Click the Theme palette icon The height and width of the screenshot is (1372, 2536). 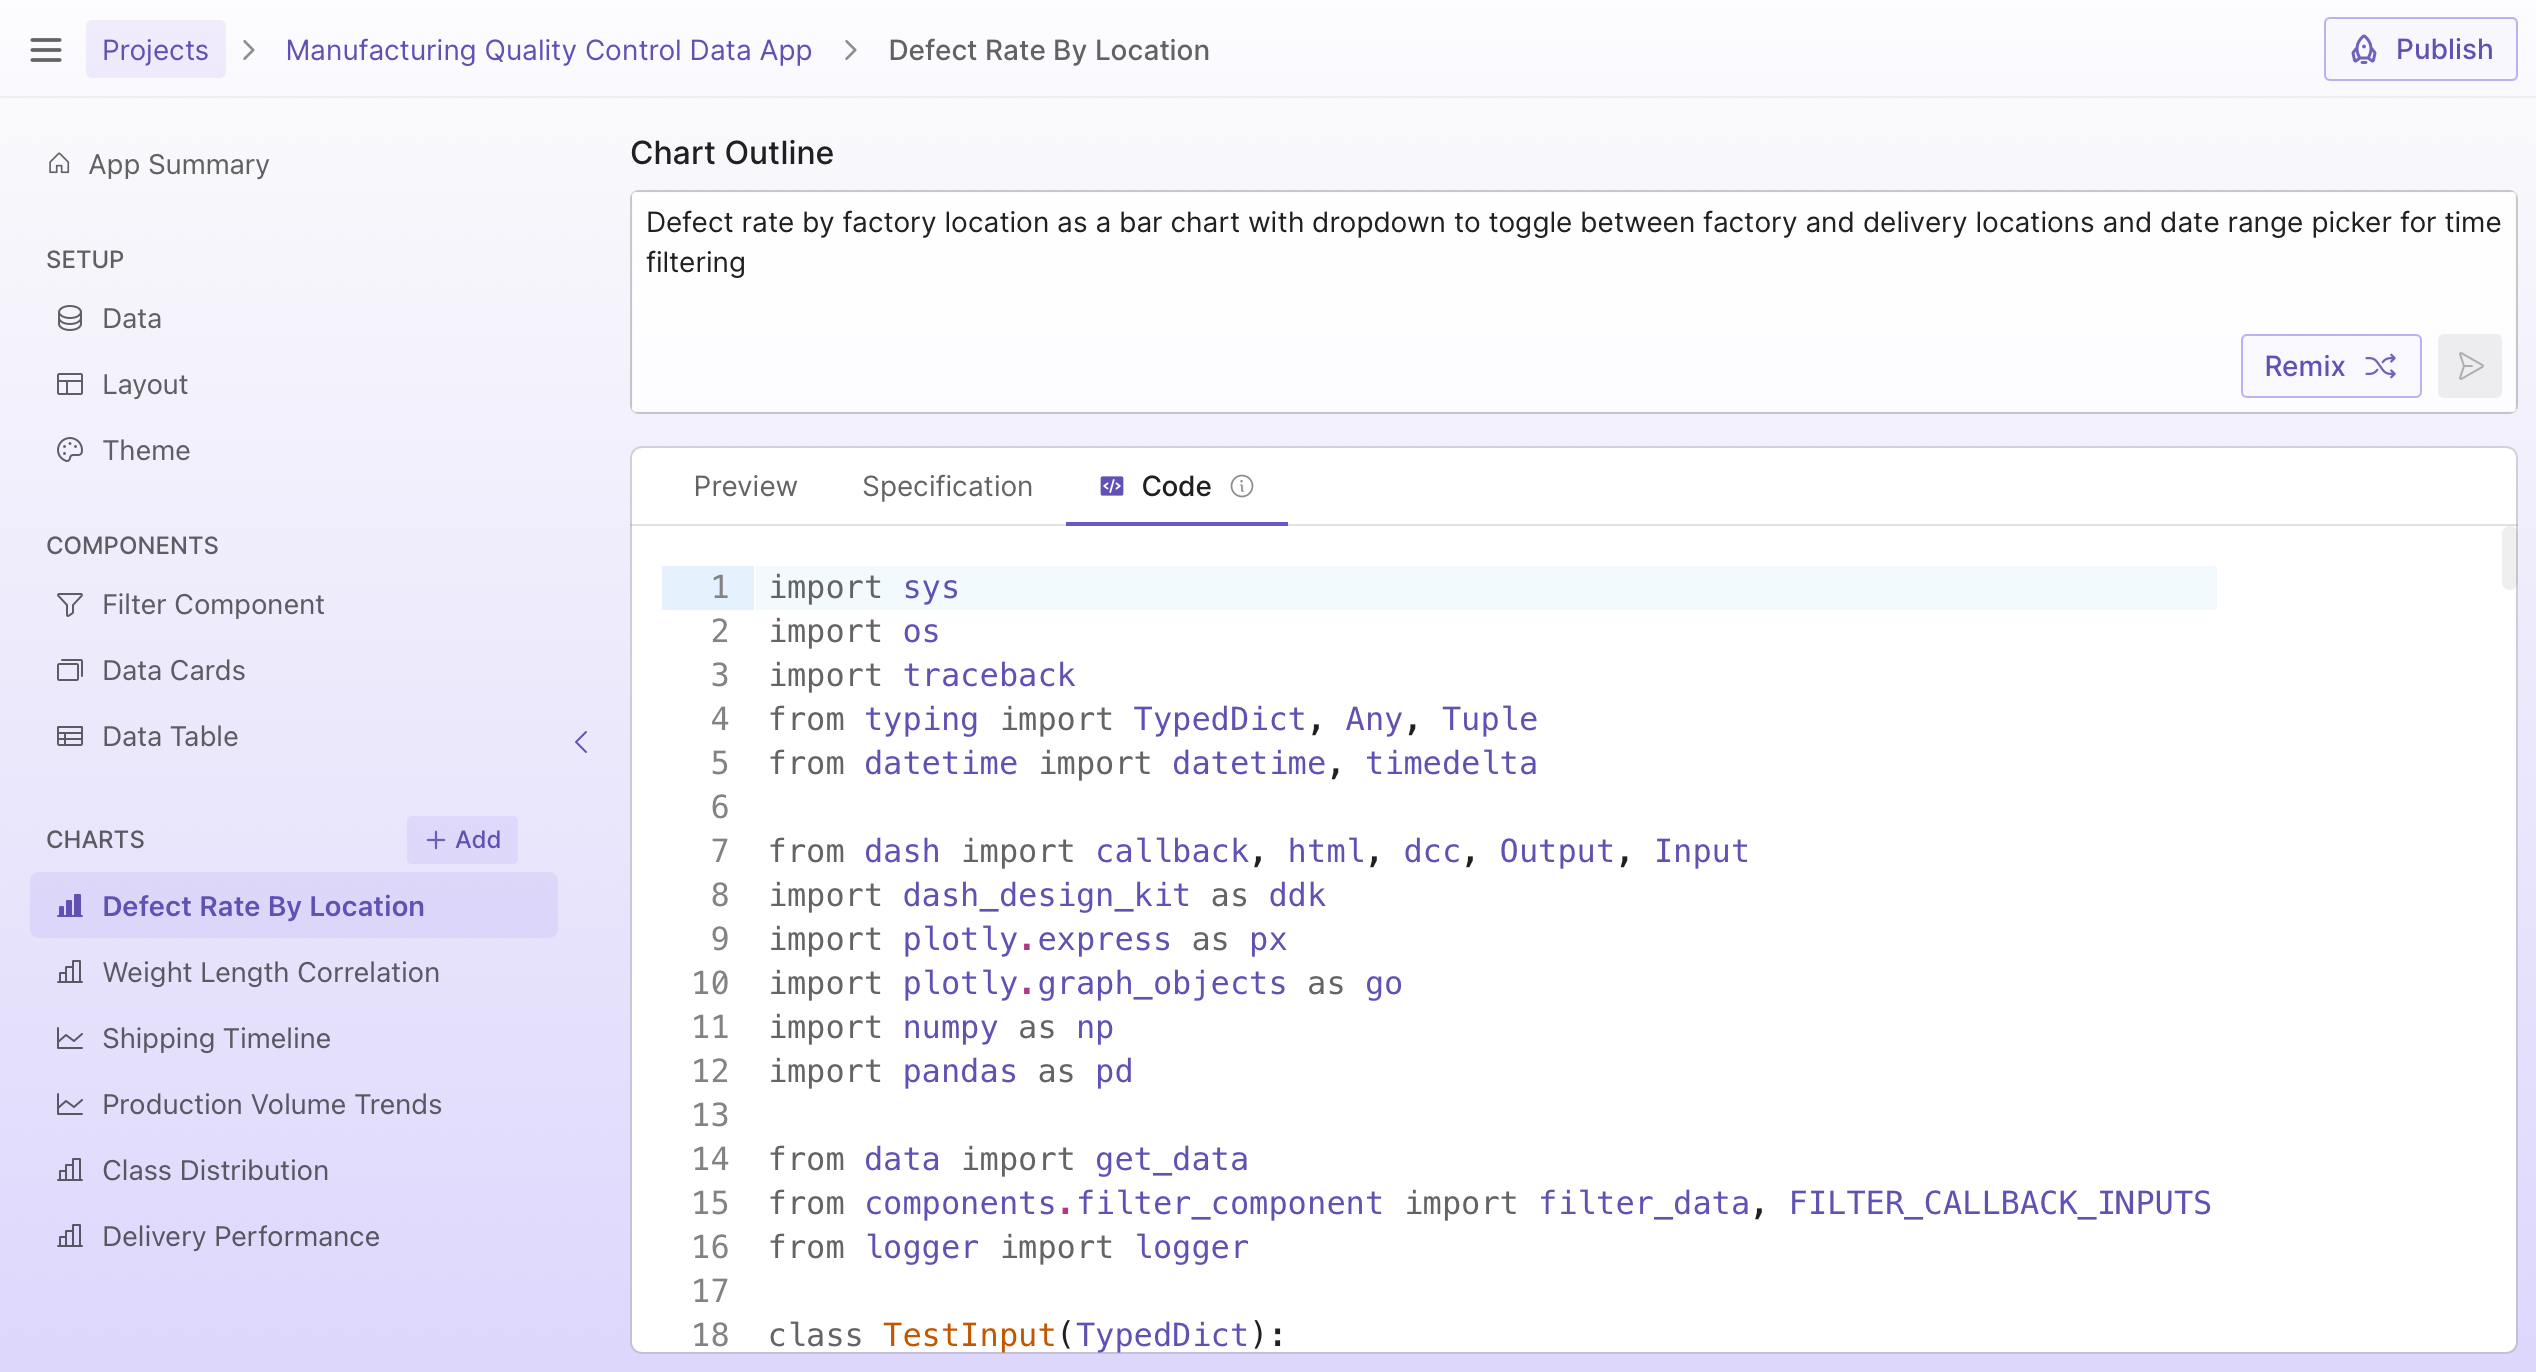tap(70, 450)
